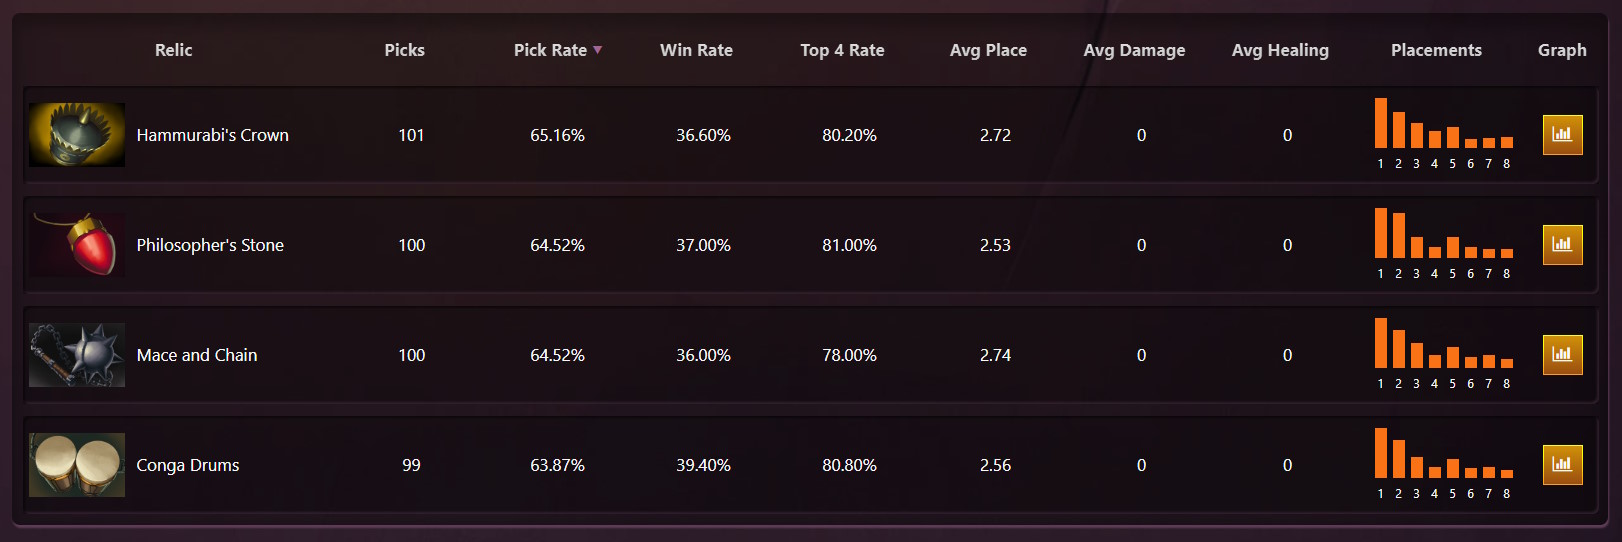Image resolution: width=1622 pixels, height=542 pixels.
Task: Open graph for Hammurabi's Crown
Action: click(1562, 135)
